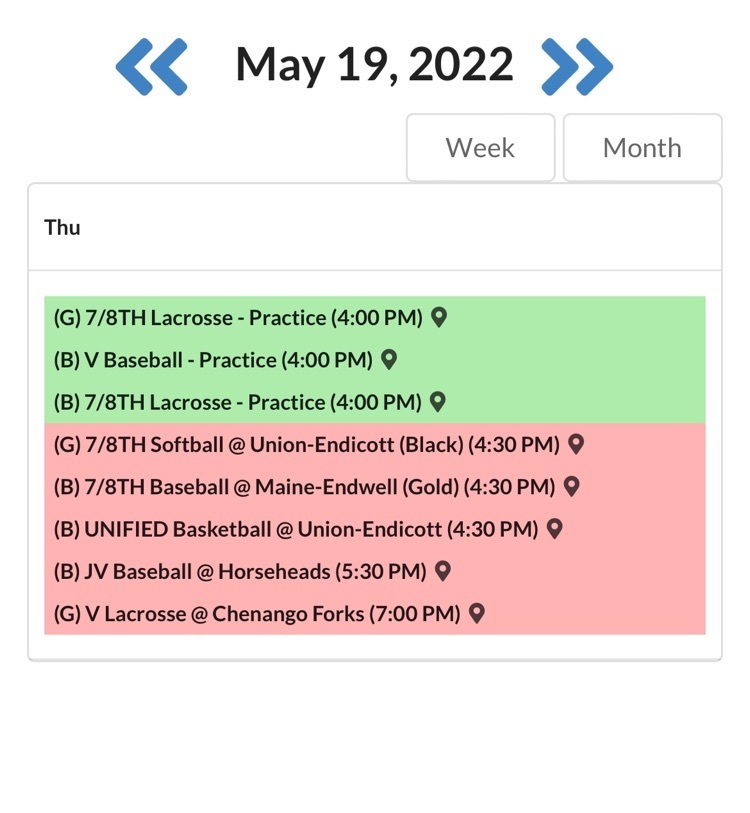The width and height of the screenshot is (750, 813).
Task: Advance to next day with right double-chevron
Action: point(577,66)
